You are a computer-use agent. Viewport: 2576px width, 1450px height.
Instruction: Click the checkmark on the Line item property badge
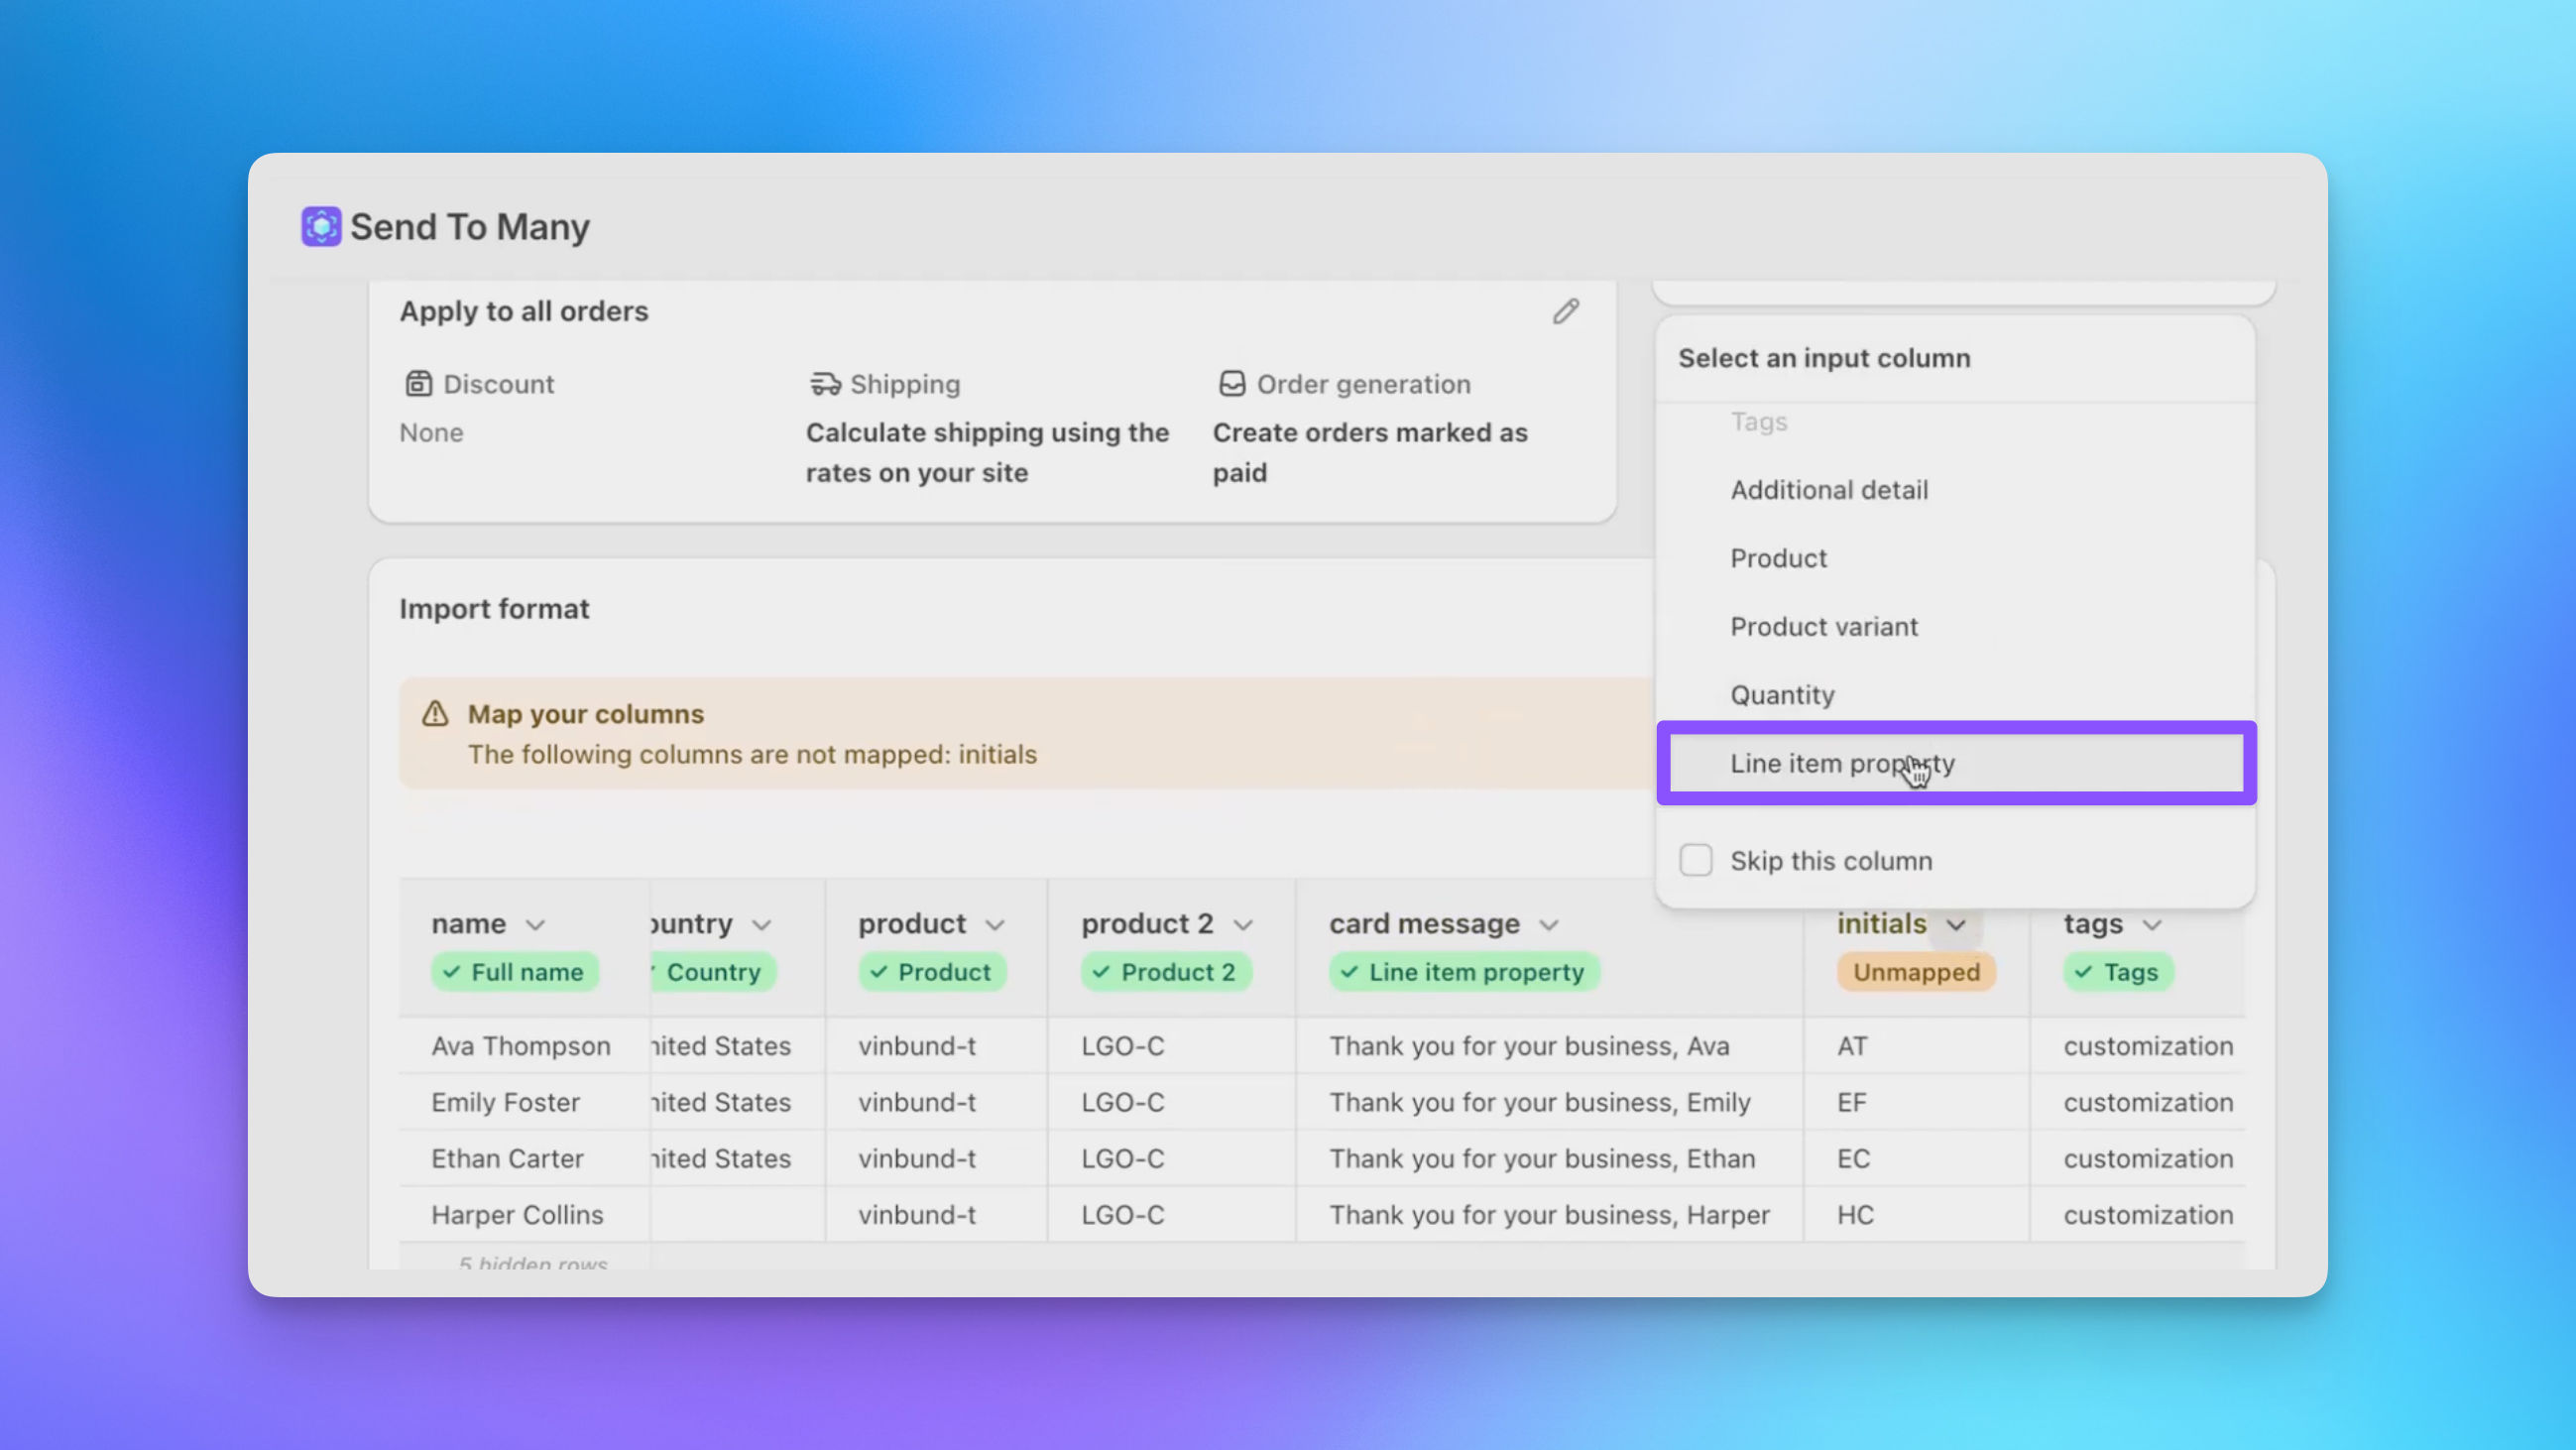point(1350,971)
